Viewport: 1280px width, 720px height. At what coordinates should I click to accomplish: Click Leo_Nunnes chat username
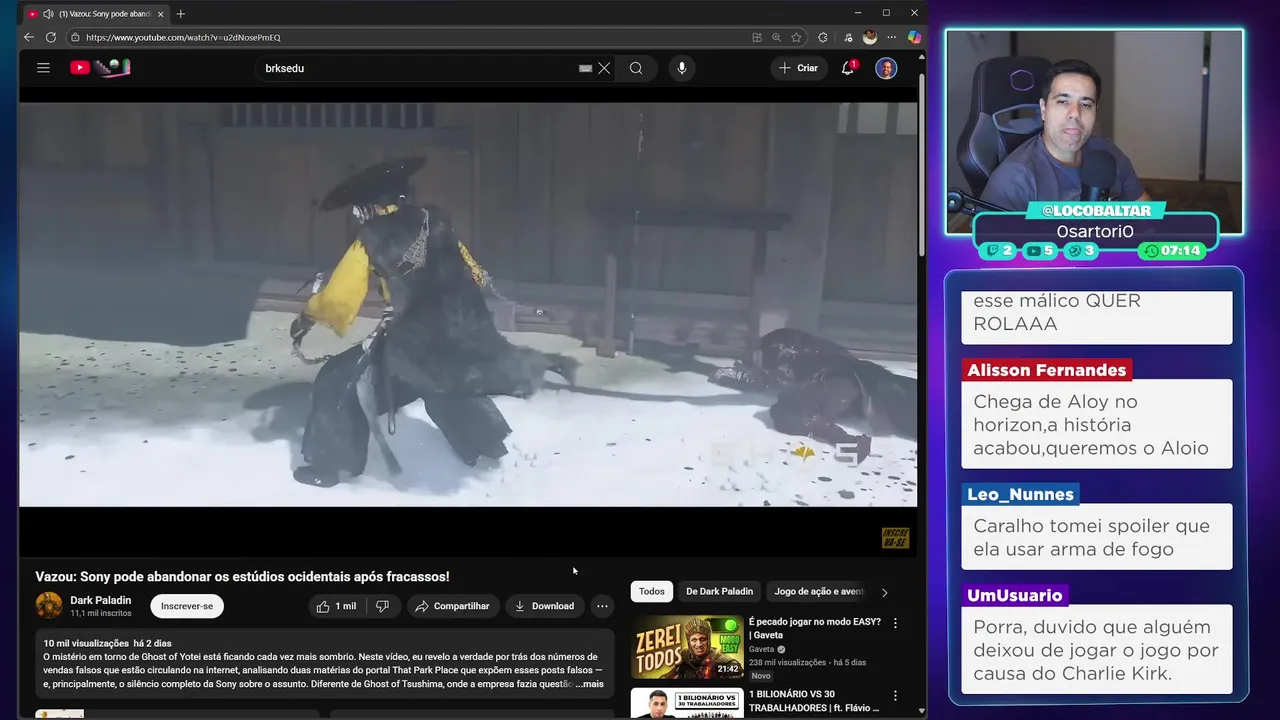point(1020,494)
